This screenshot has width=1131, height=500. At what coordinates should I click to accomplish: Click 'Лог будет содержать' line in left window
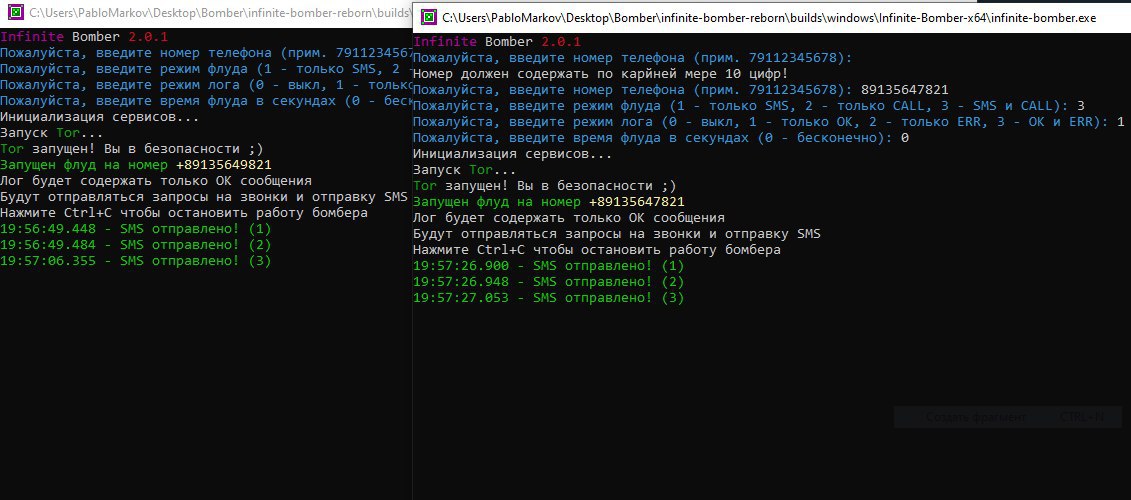pos(156,181)
